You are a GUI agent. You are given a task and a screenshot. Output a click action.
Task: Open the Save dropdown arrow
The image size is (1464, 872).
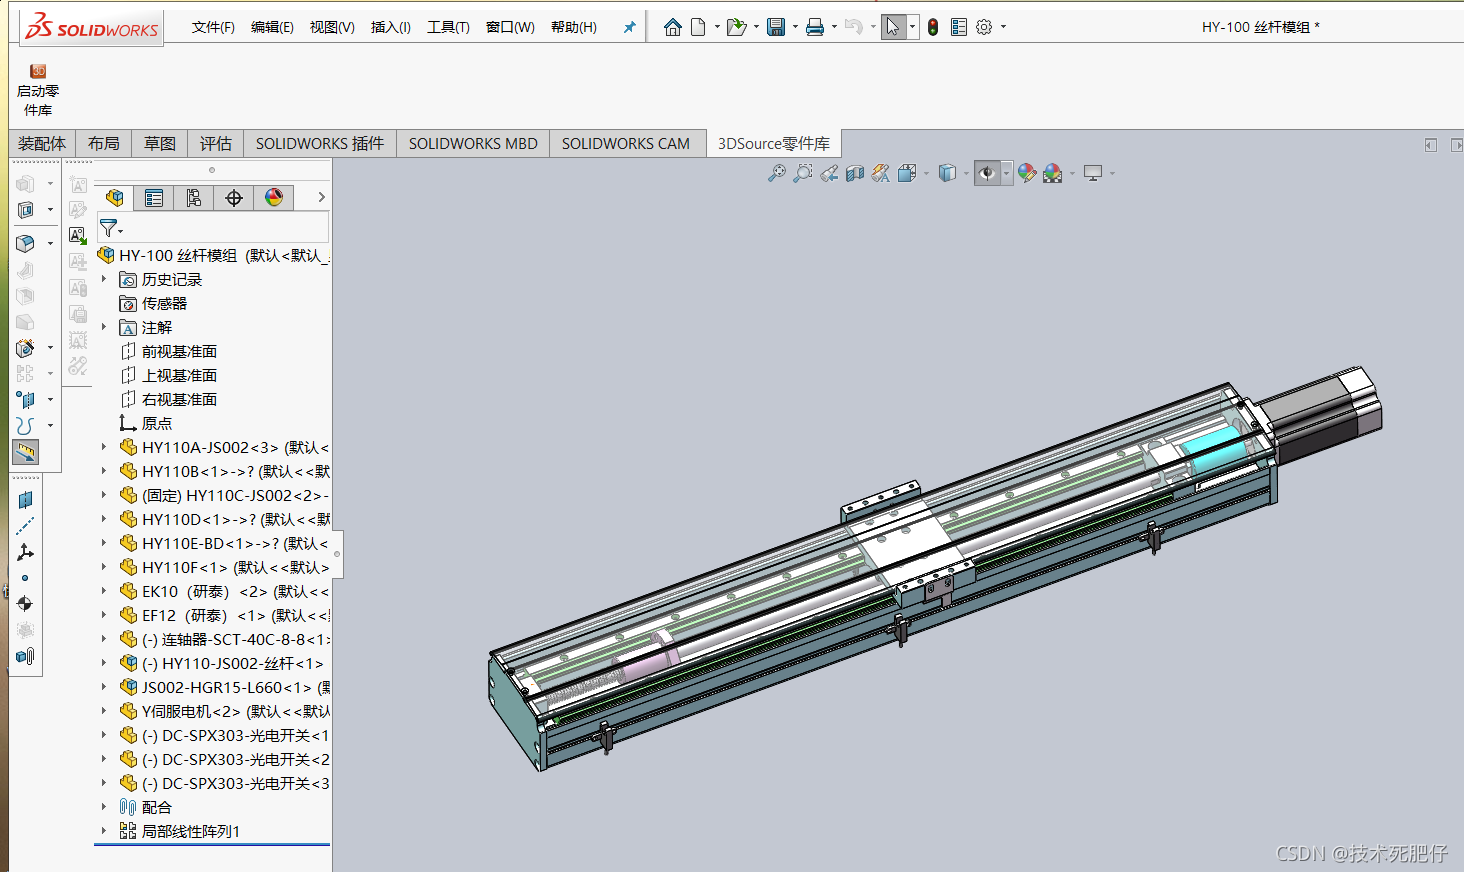[795, 27]
